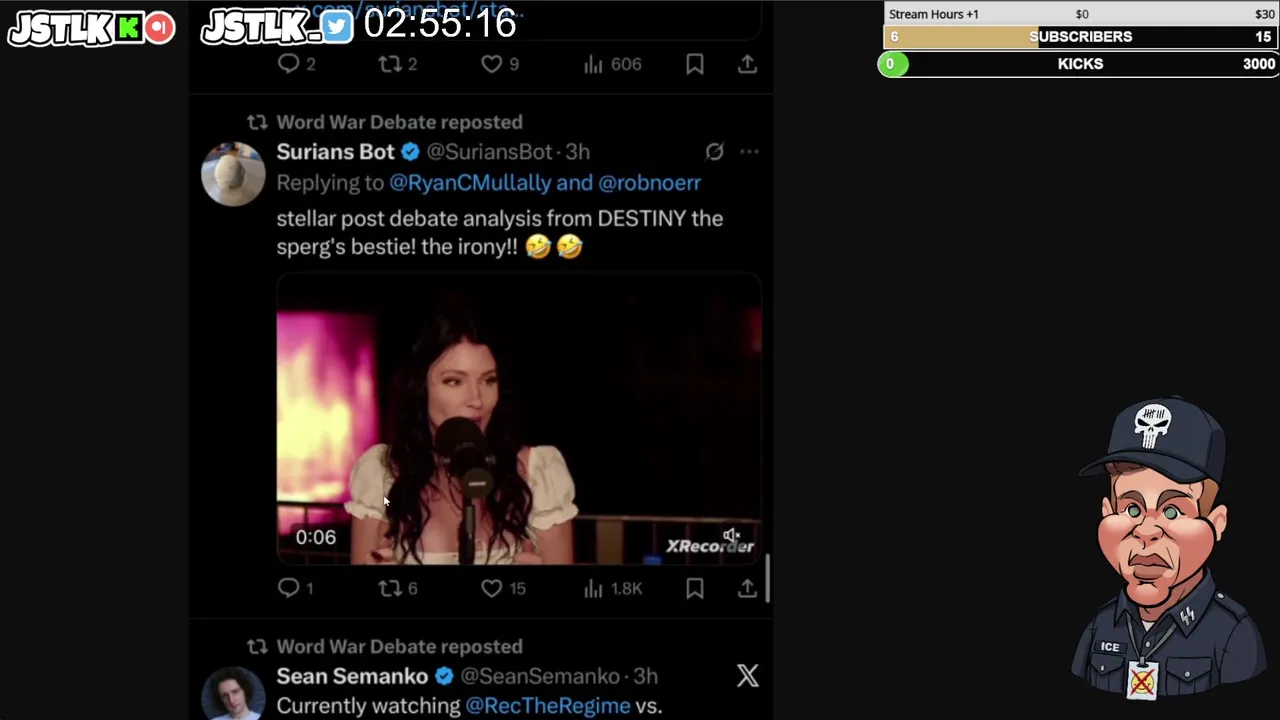This screenshot has width=1280, height=720.
Task: Click the SUBSCRIBERS goal bar
Action: (x=1080, y=37)
